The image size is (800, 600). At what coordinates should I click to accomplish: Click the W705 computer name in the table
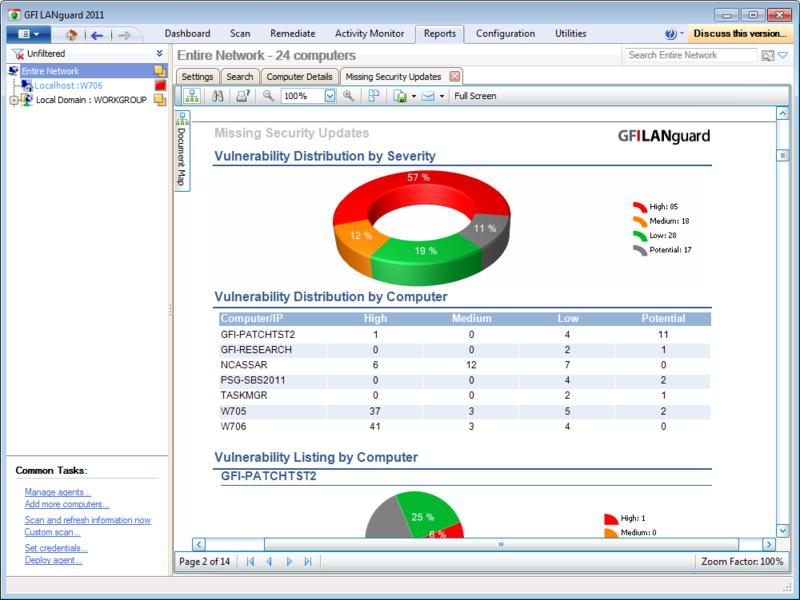tap(233, 411)
